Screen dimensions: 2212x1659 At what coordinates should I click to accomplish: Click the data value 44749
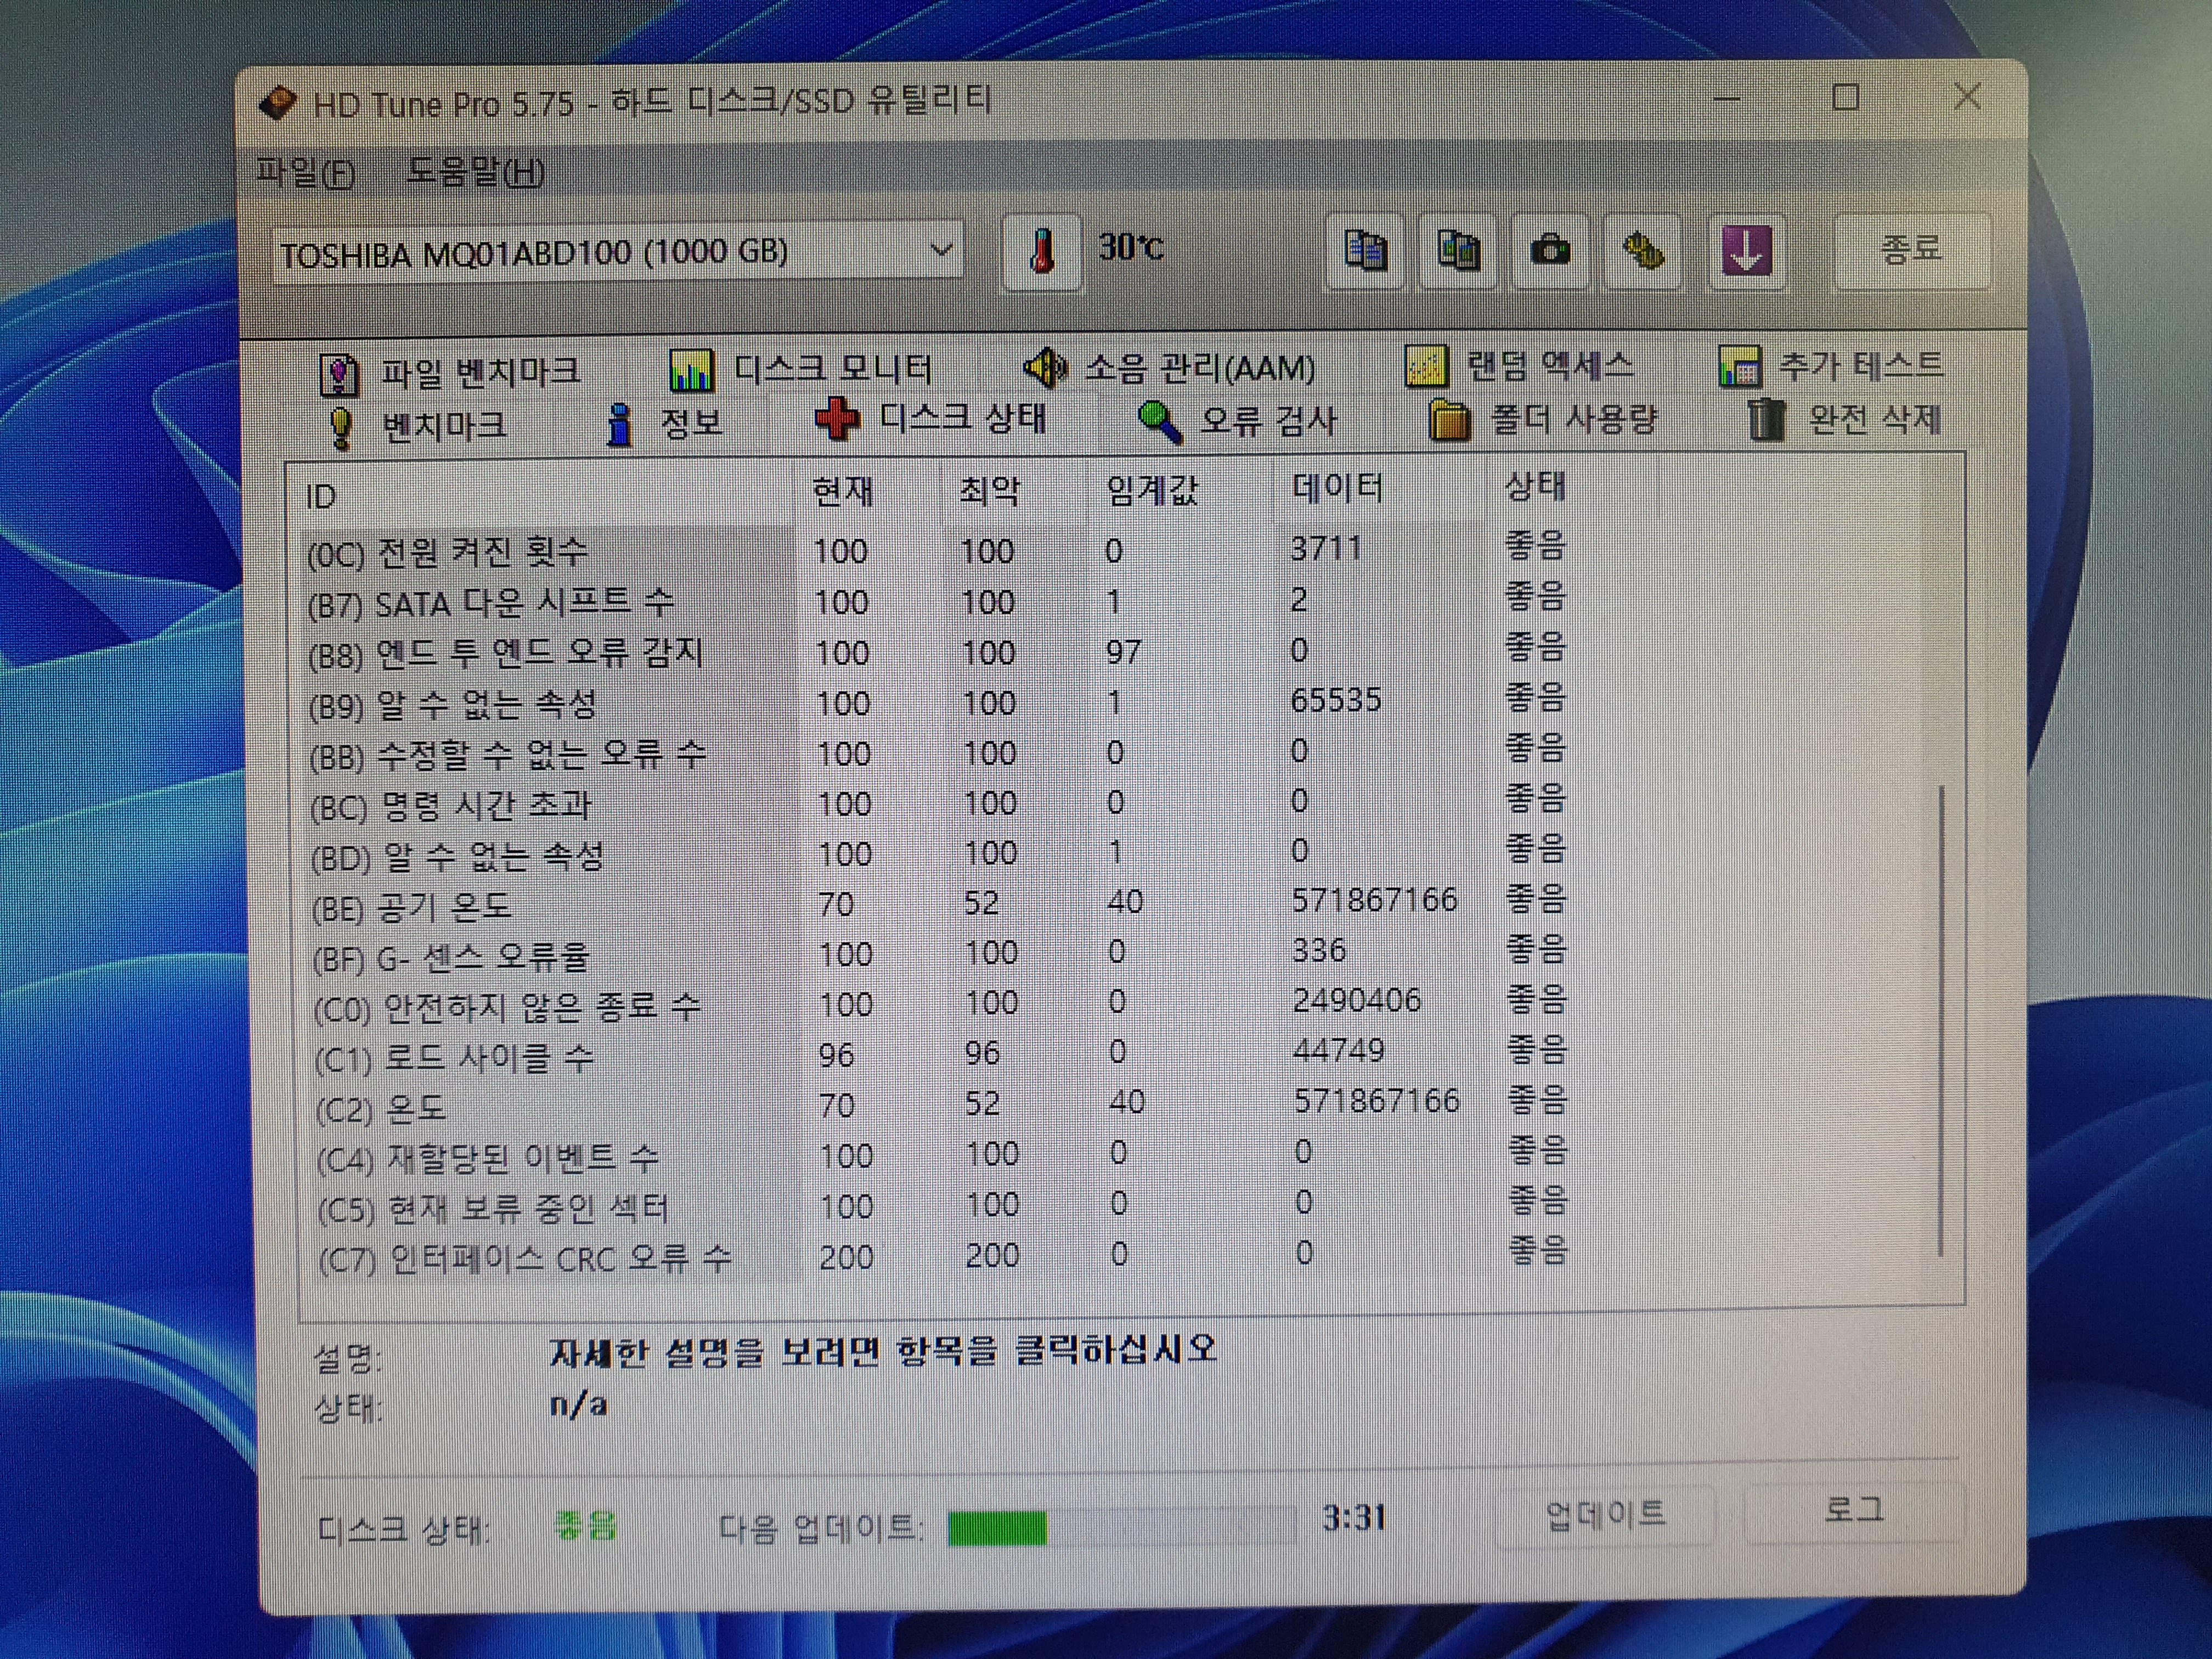pyautogui.click(x=1339, y=1050)
